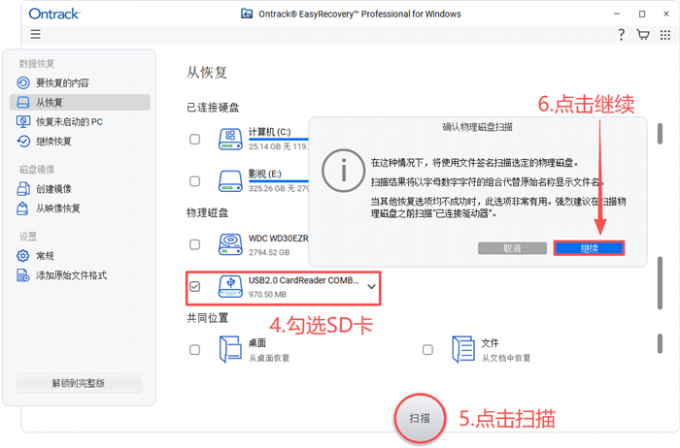Click the 影视 (E:) usage bar
The height and width of the screenshot is (448, 680).
pos(278,181)
